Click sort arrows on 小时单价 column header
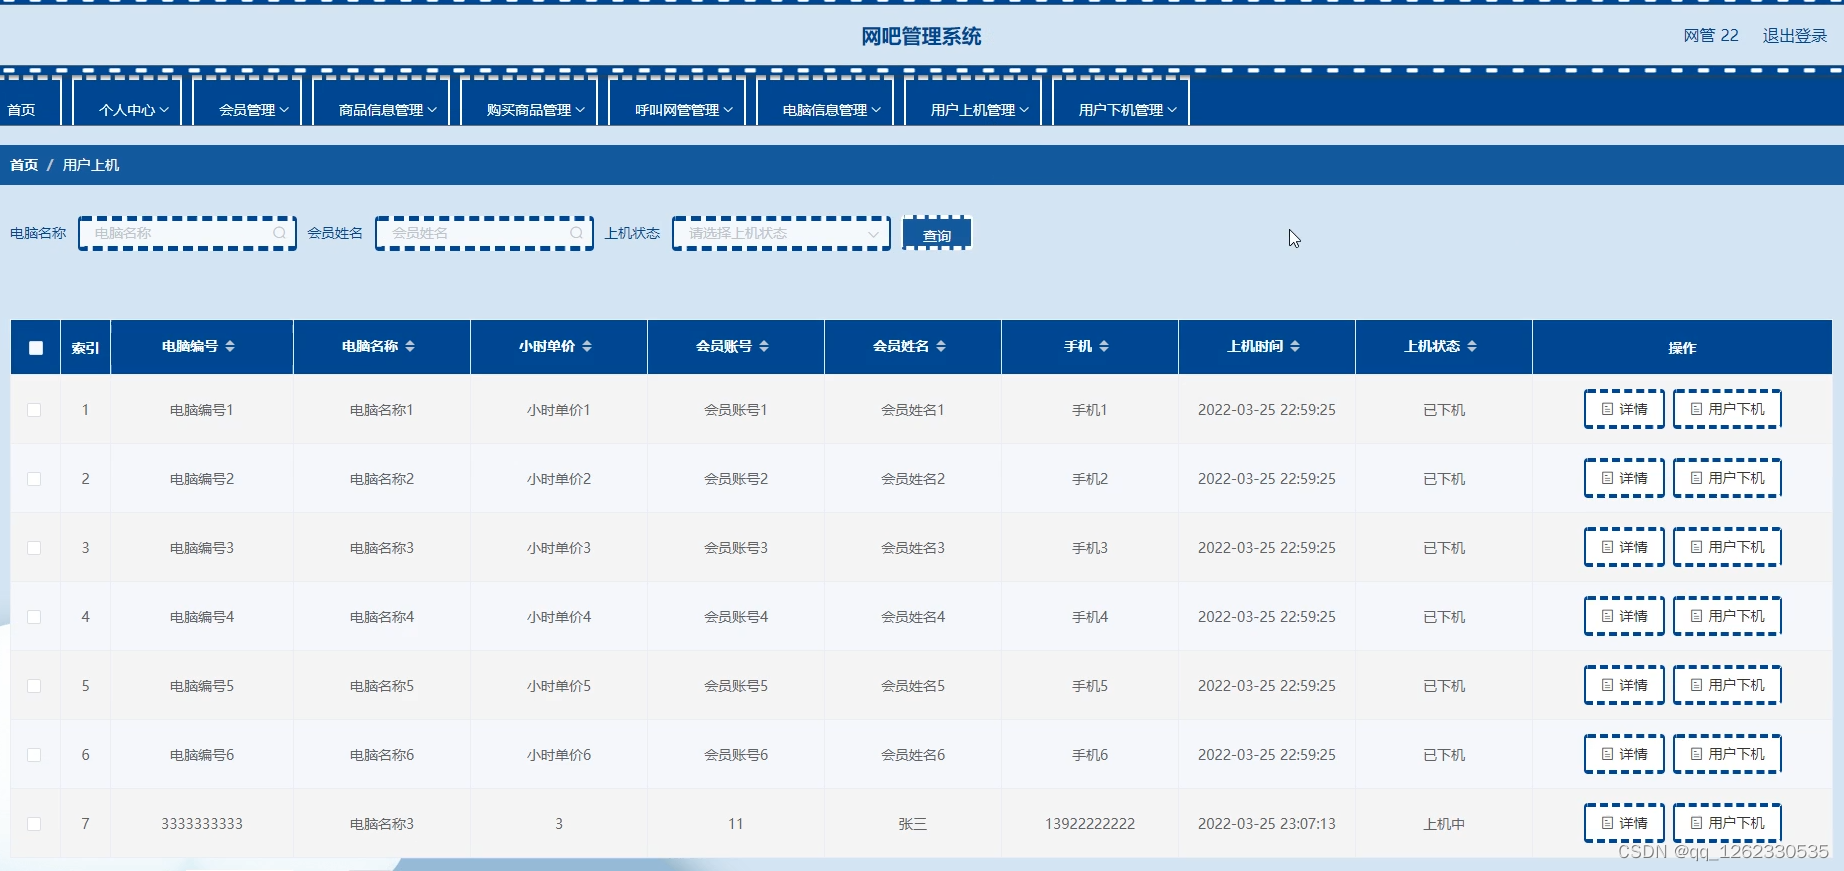This screenshot has height=871, width=1844. pyautogui.click(x=587, y=346)
